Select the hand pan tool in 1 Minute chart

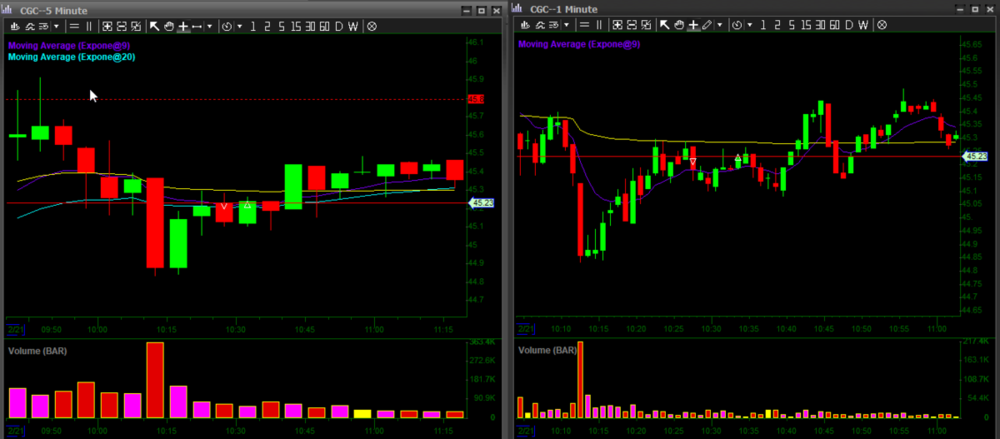point(679,26)
